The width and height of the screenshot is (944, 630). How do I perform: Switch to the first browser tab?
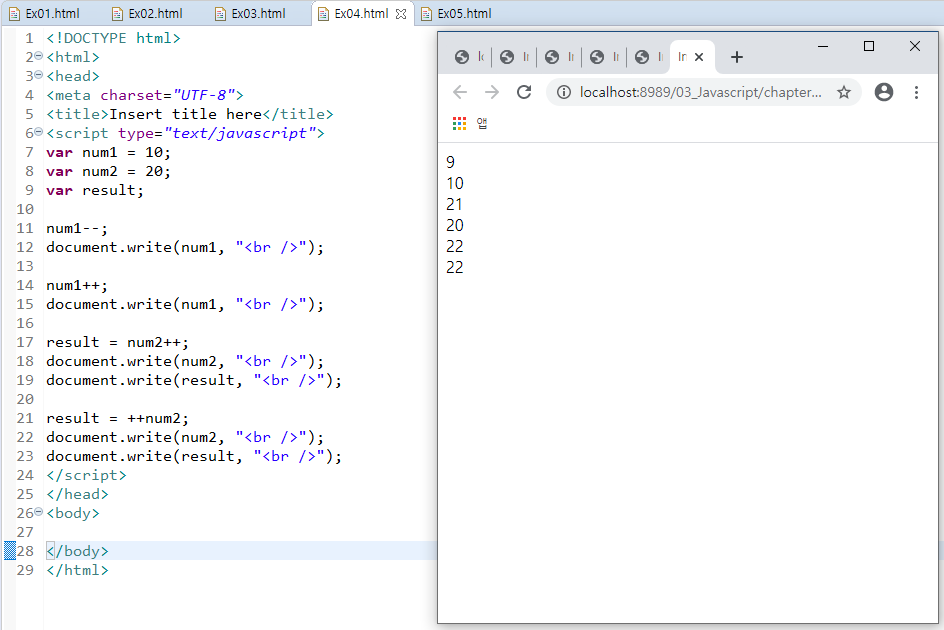tap(469, 57)
